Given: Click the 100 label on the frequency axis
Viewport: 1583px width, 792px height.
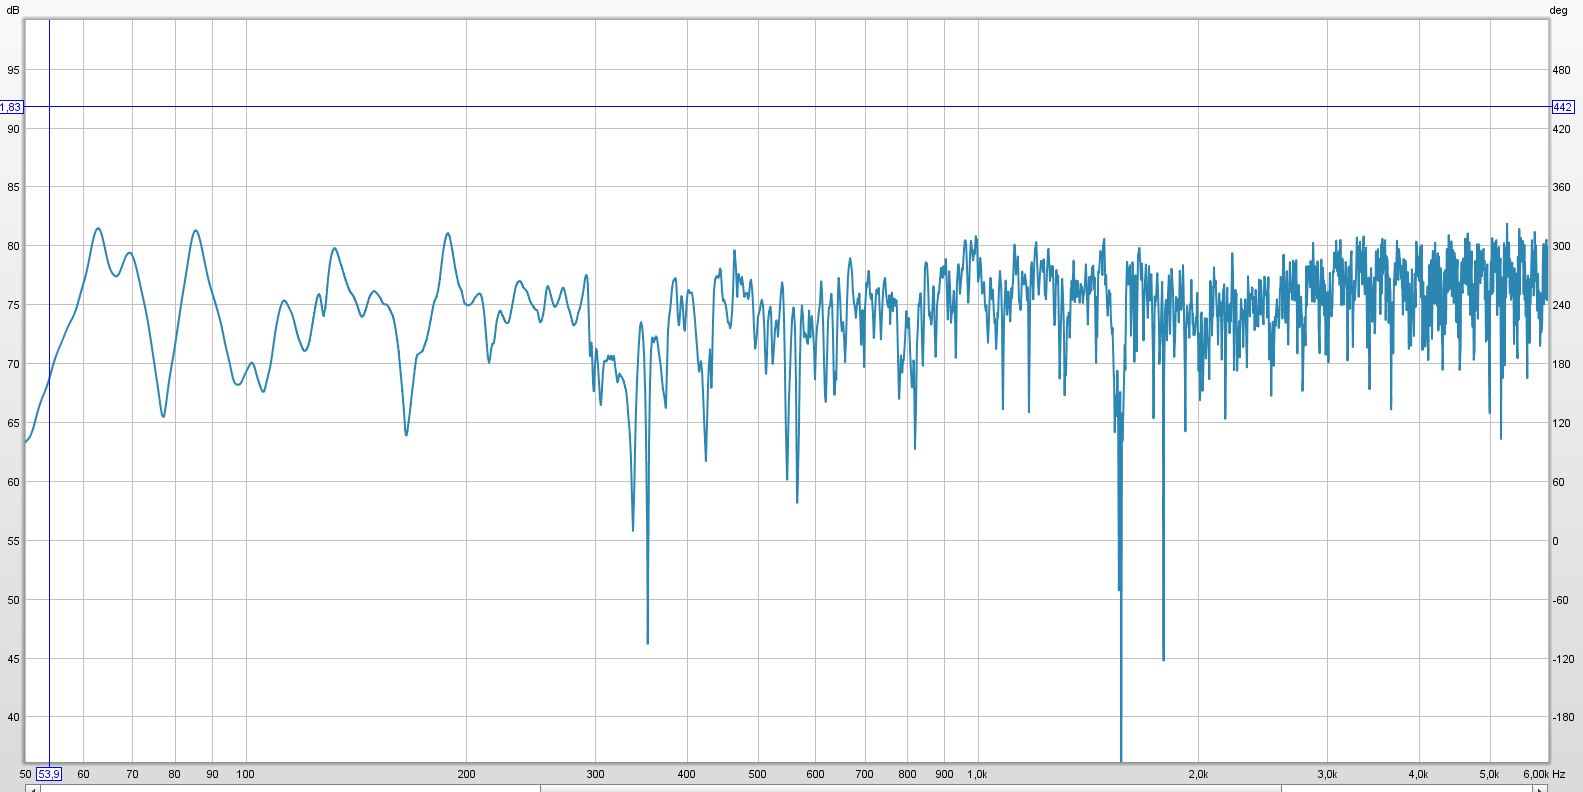Looking at the screenshot, I should pyautogui.click(x=245, y=774).
